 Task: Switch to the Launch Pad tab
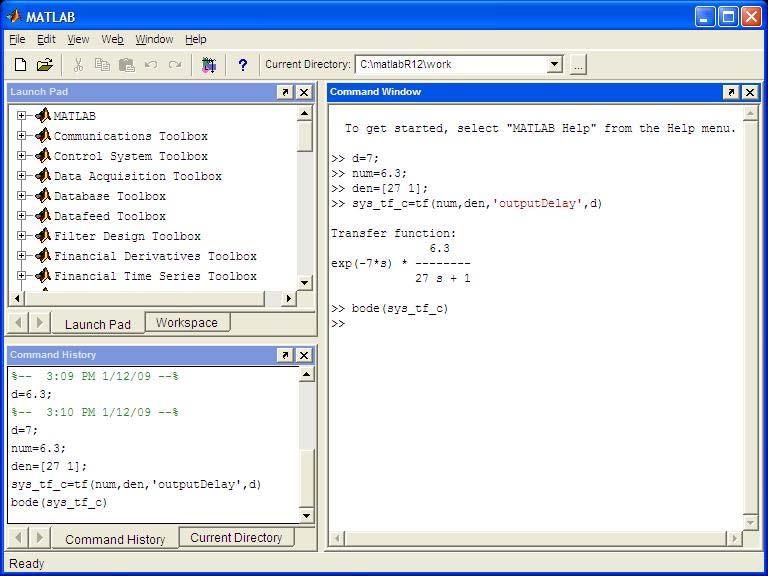tap(98, 324)
